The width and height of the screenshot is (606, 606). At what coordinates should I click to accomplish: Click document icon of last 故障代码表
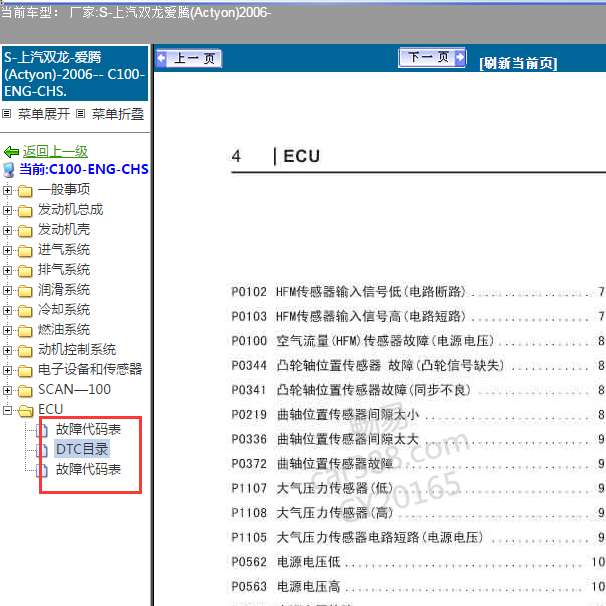pyautogui.click(x=42, y=470)
